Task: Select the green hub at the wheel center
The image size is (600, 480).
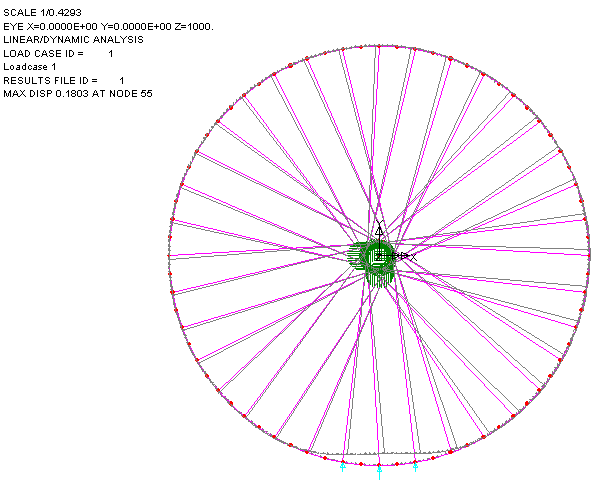Action: point(373,263)
